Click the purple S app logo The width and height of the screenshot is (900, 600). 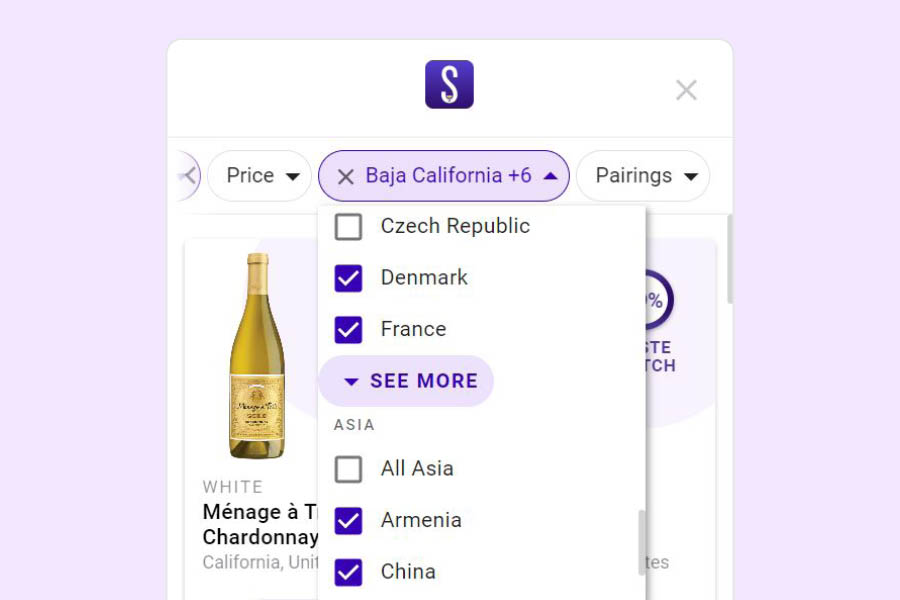coord(449,84)
